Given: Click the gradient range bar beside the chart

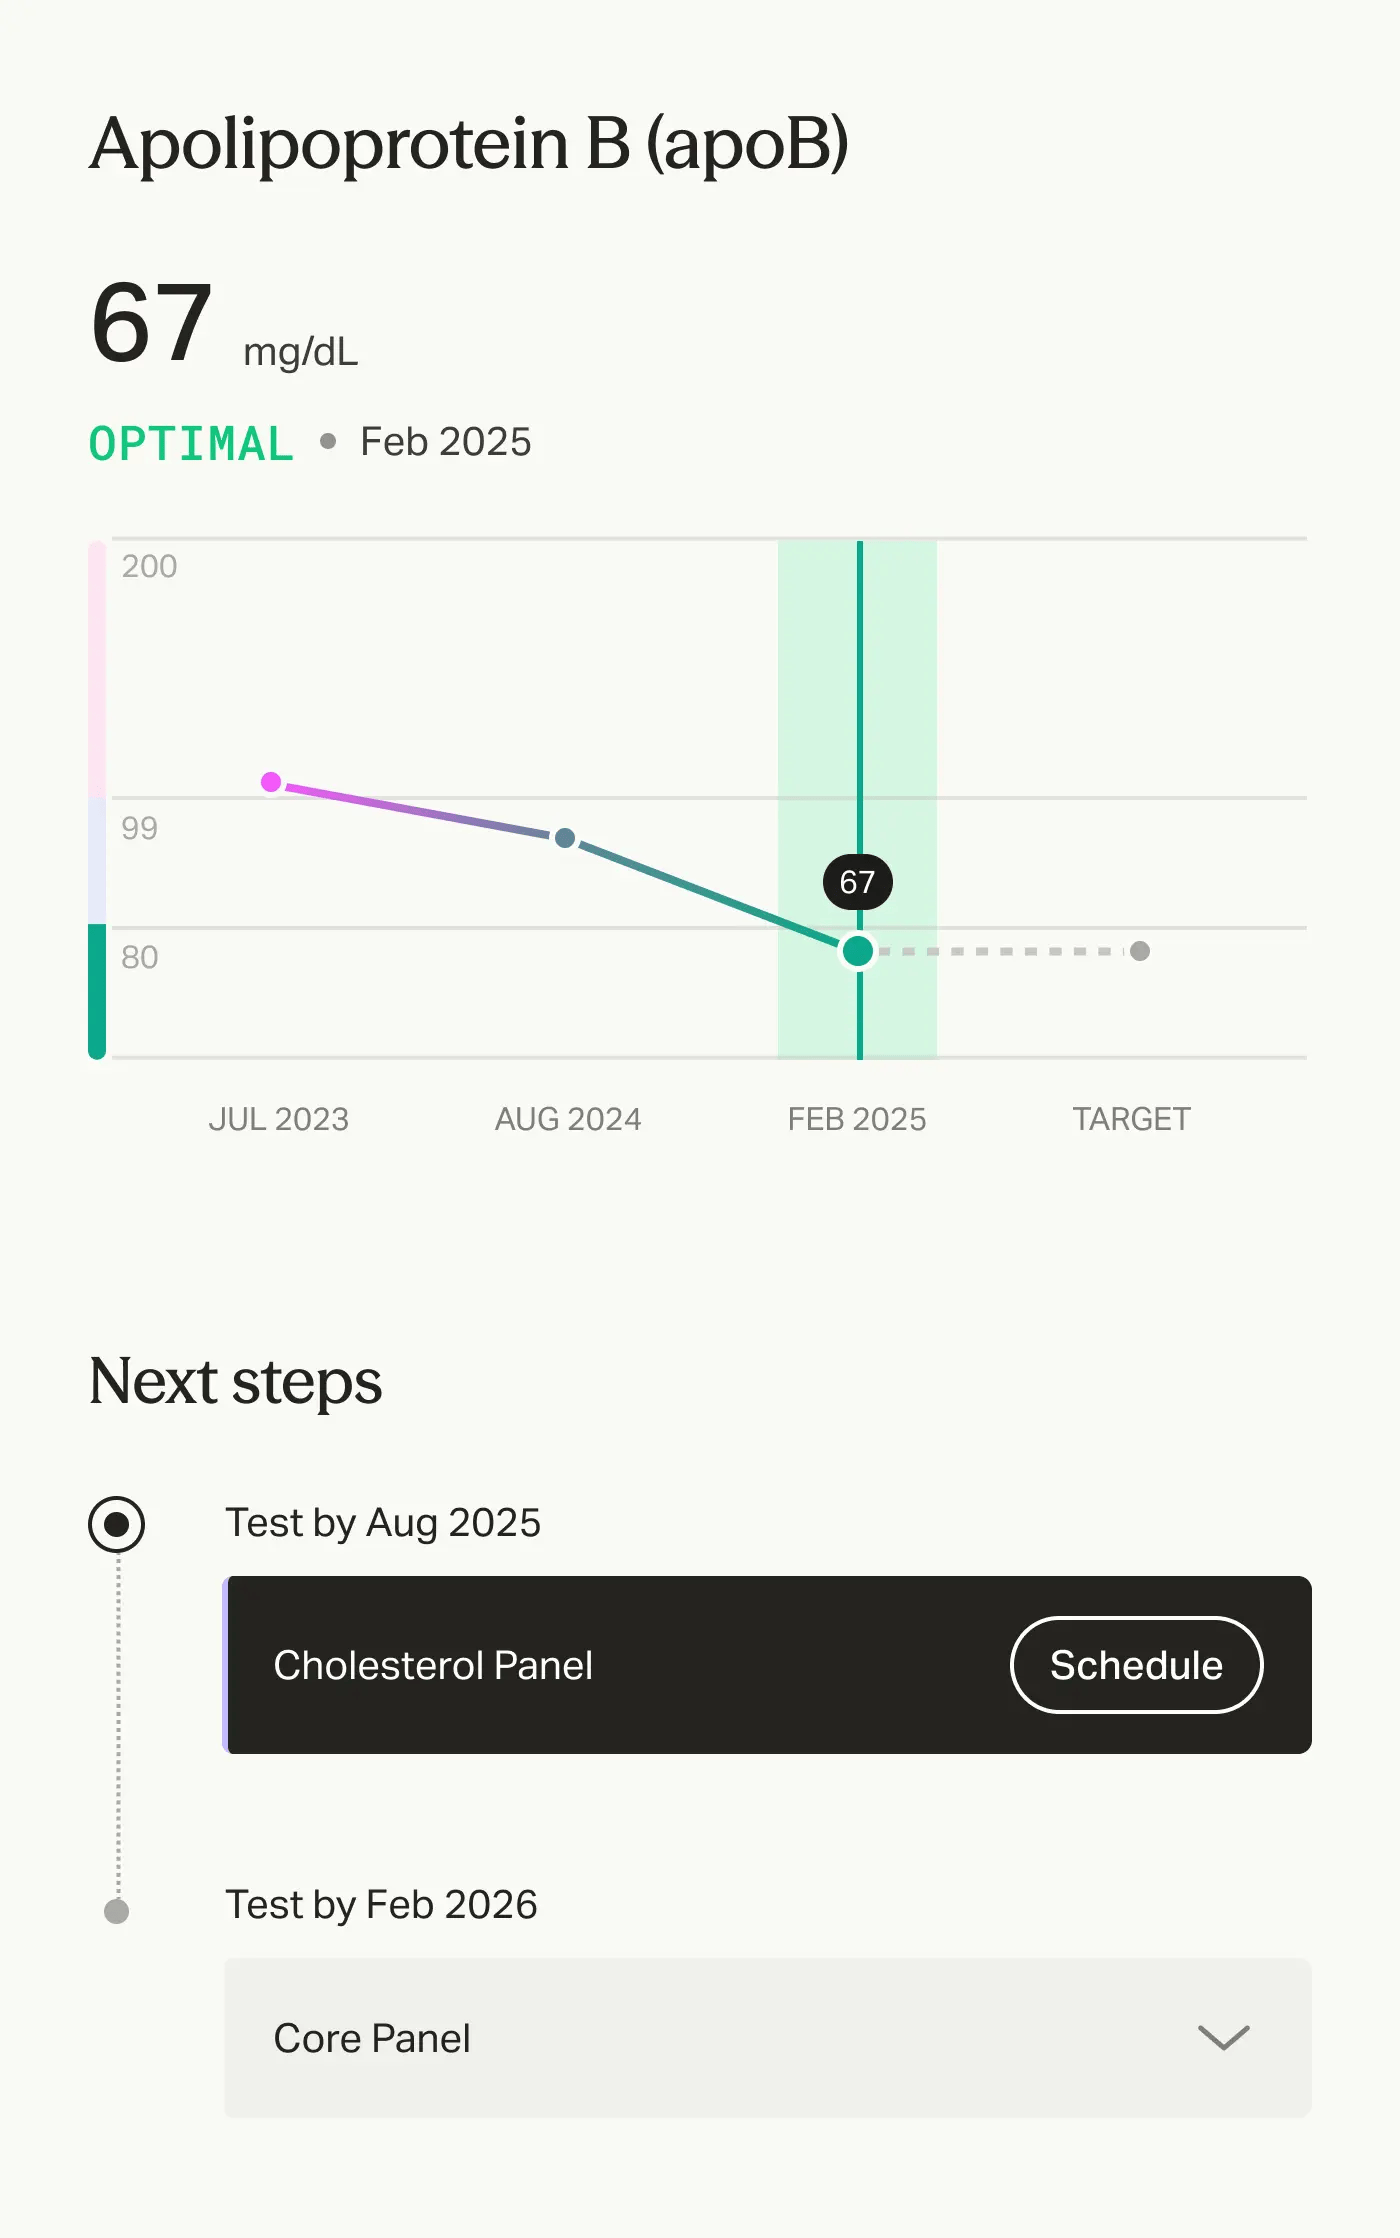Looking at the screenshot, I should tap(96, 800).
